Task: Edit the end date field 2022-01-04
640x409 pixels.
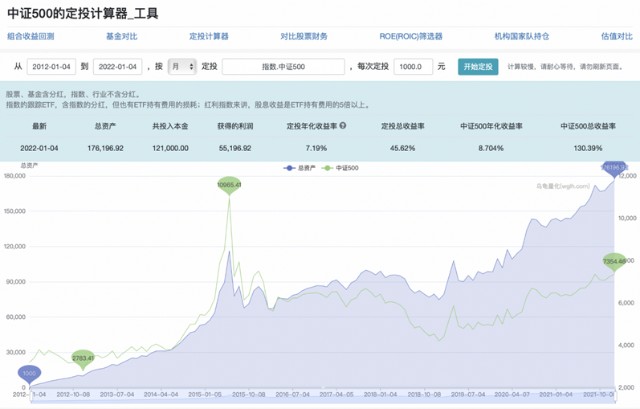Action: pos(118,67)
